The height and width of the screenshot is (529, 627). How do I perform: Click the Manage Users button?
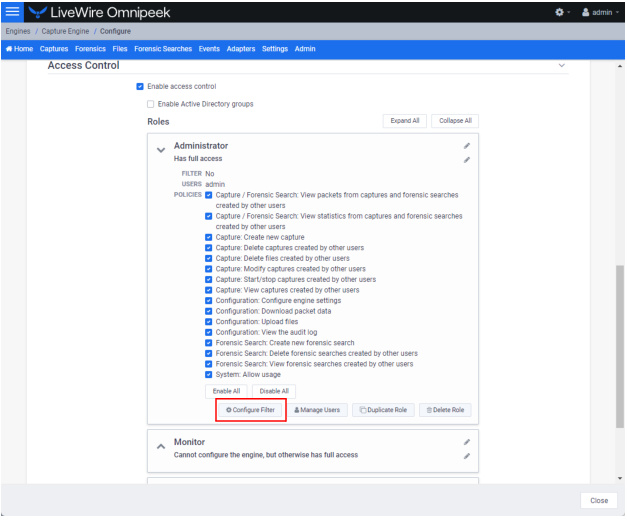pyautogui.click(x=317, y=410)
